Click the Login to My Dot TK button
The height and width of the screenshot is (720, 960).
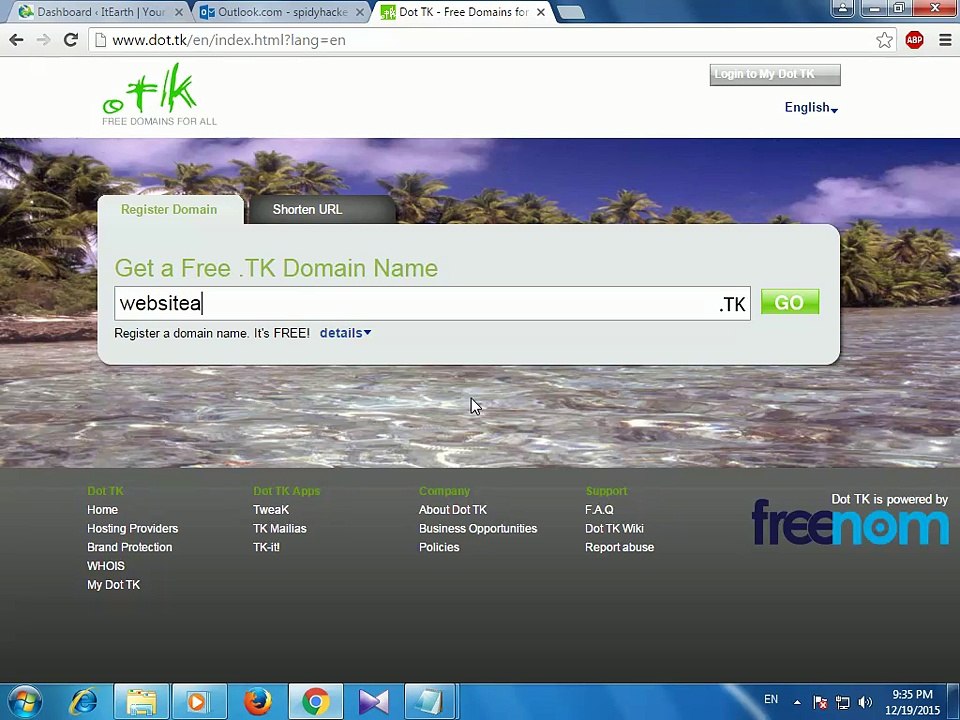pyautogui.click(x=774, y=75)
